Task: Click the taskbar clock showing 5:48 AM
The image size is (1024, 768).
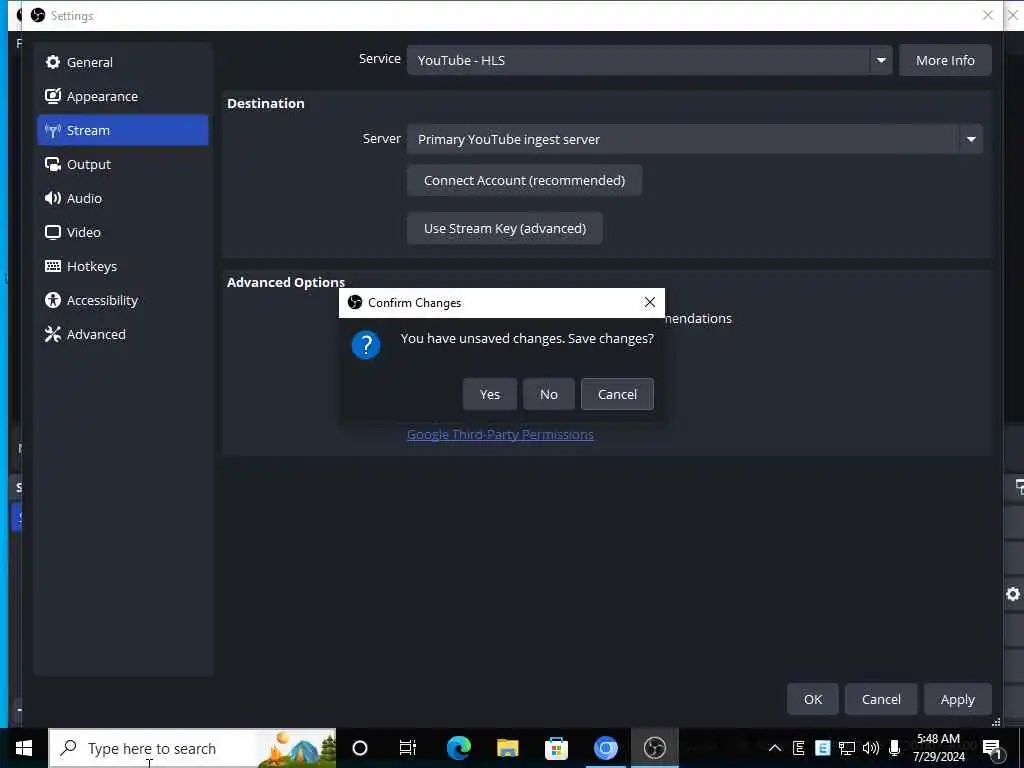Action: click(938, 748)
